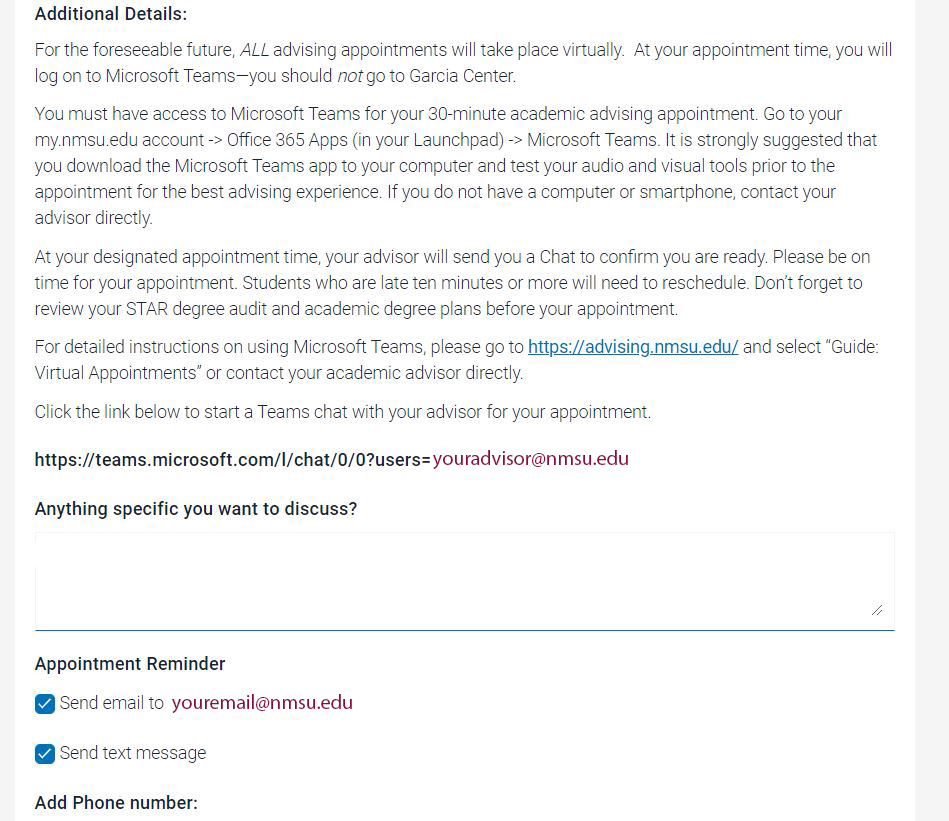Image resolution: width=949 pixels, height=821 pixels.
Task: Click 'Click the link below' instruction sentence
Action: 343,412
